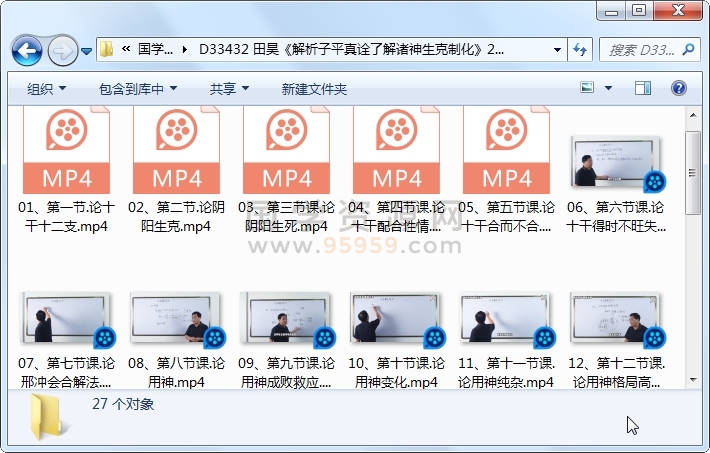Click the Refresh button beside address bar
710x453 pixels.
point(580,49)
